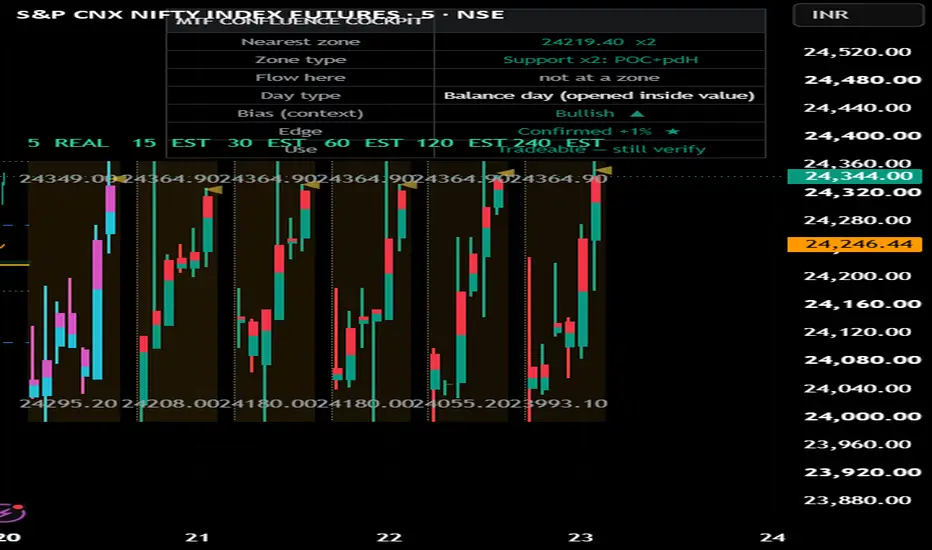932x550 pixels.
Task: Click the 24 date label on time axis
Action: pos(772,538)
